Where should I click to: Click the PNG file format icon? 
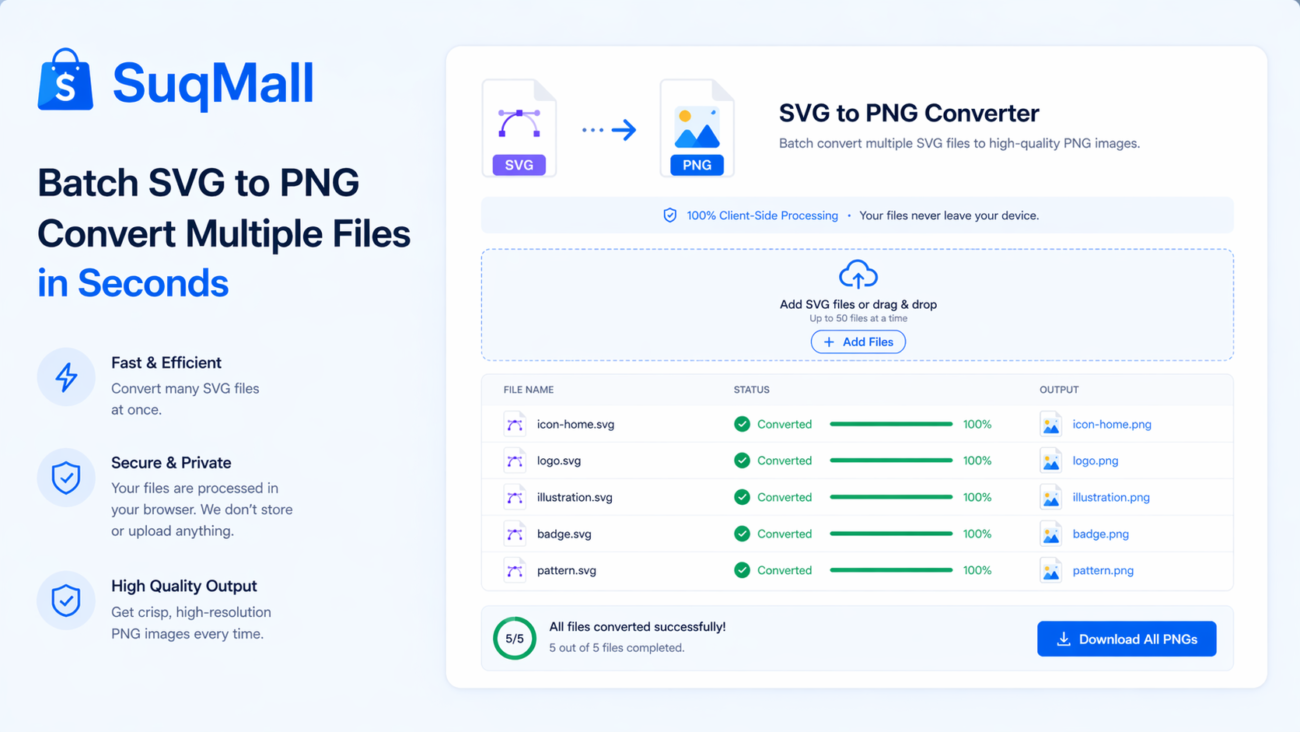click(x=696, y=125)
